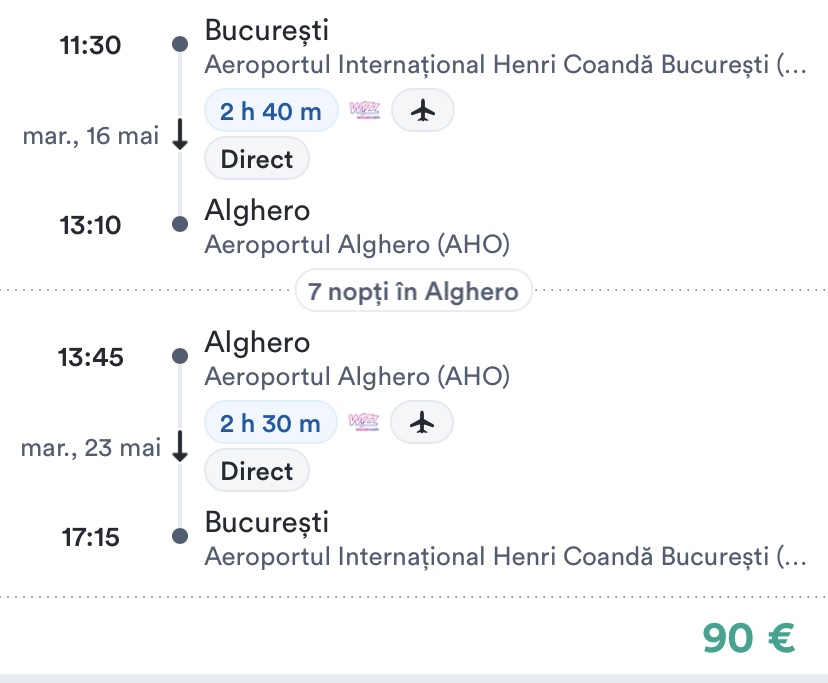
Task: Click the 17:15 arrival timeline dot
Action: (x=180, y=537)
